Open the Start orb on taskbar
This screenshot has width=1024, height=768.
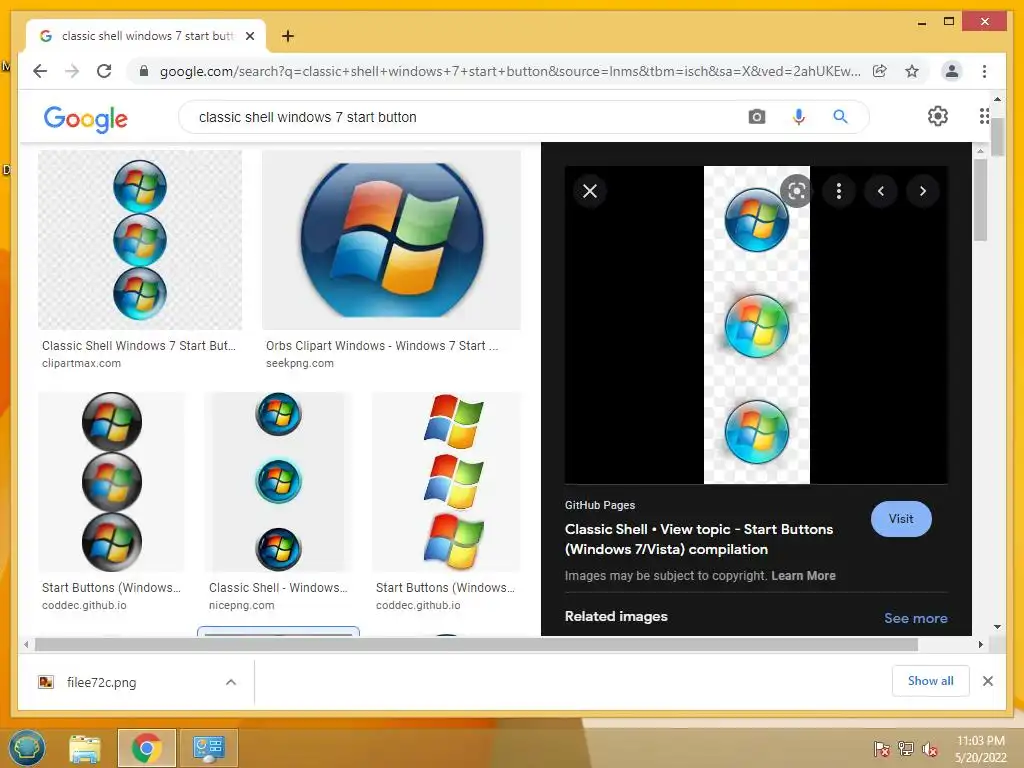(x=27, y=748)
